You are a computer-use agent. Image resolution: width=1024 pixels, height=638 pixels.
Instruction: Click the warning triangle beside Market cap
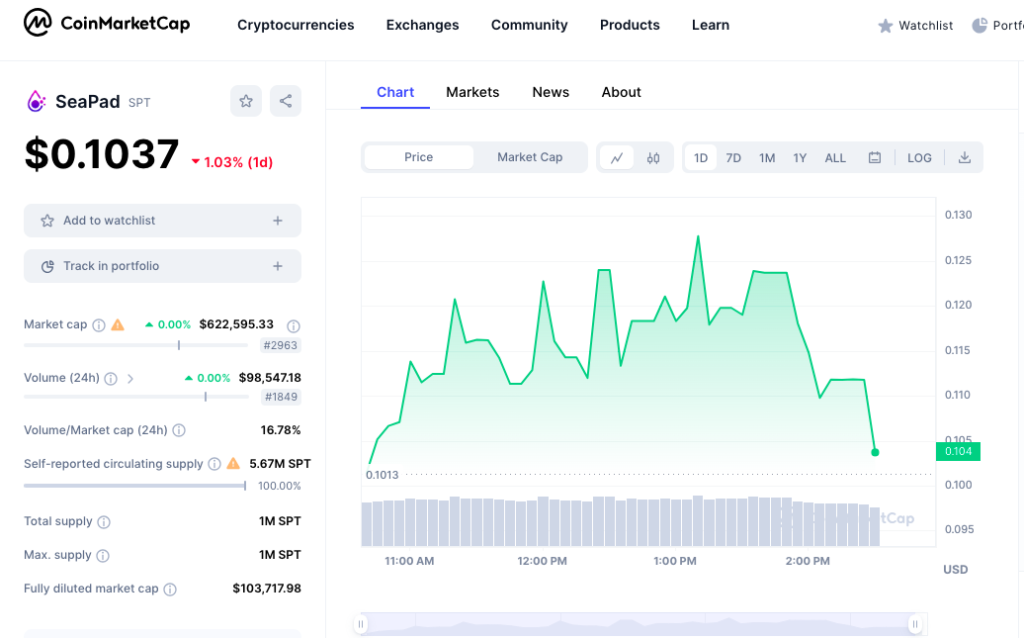coord(117,324)
